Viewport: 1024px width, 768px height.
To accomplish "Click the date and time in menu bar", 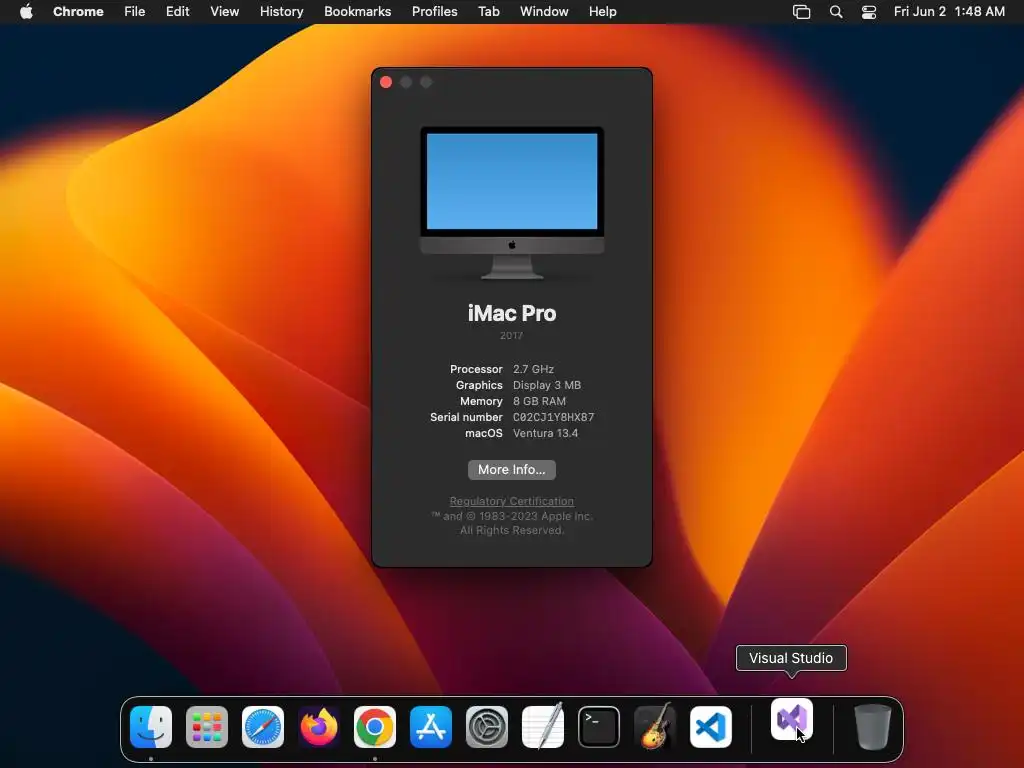I will pos(949,12).
